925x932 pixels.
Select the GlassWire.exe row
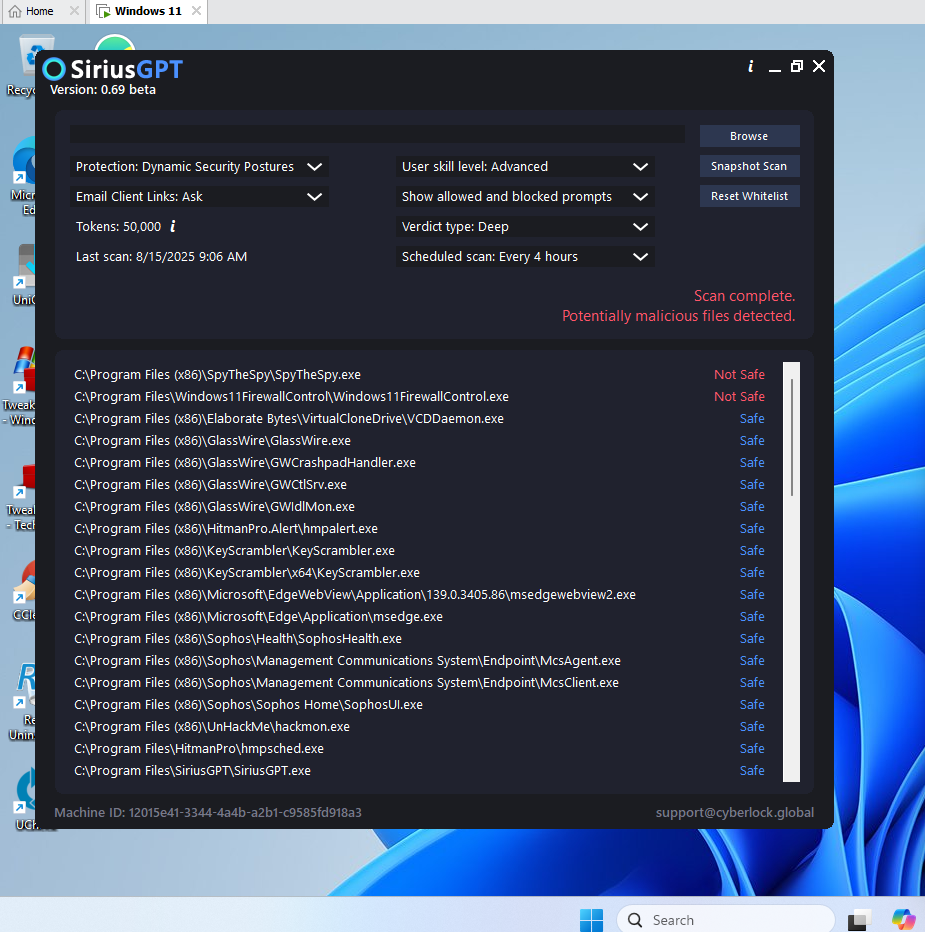pos(419,440)
